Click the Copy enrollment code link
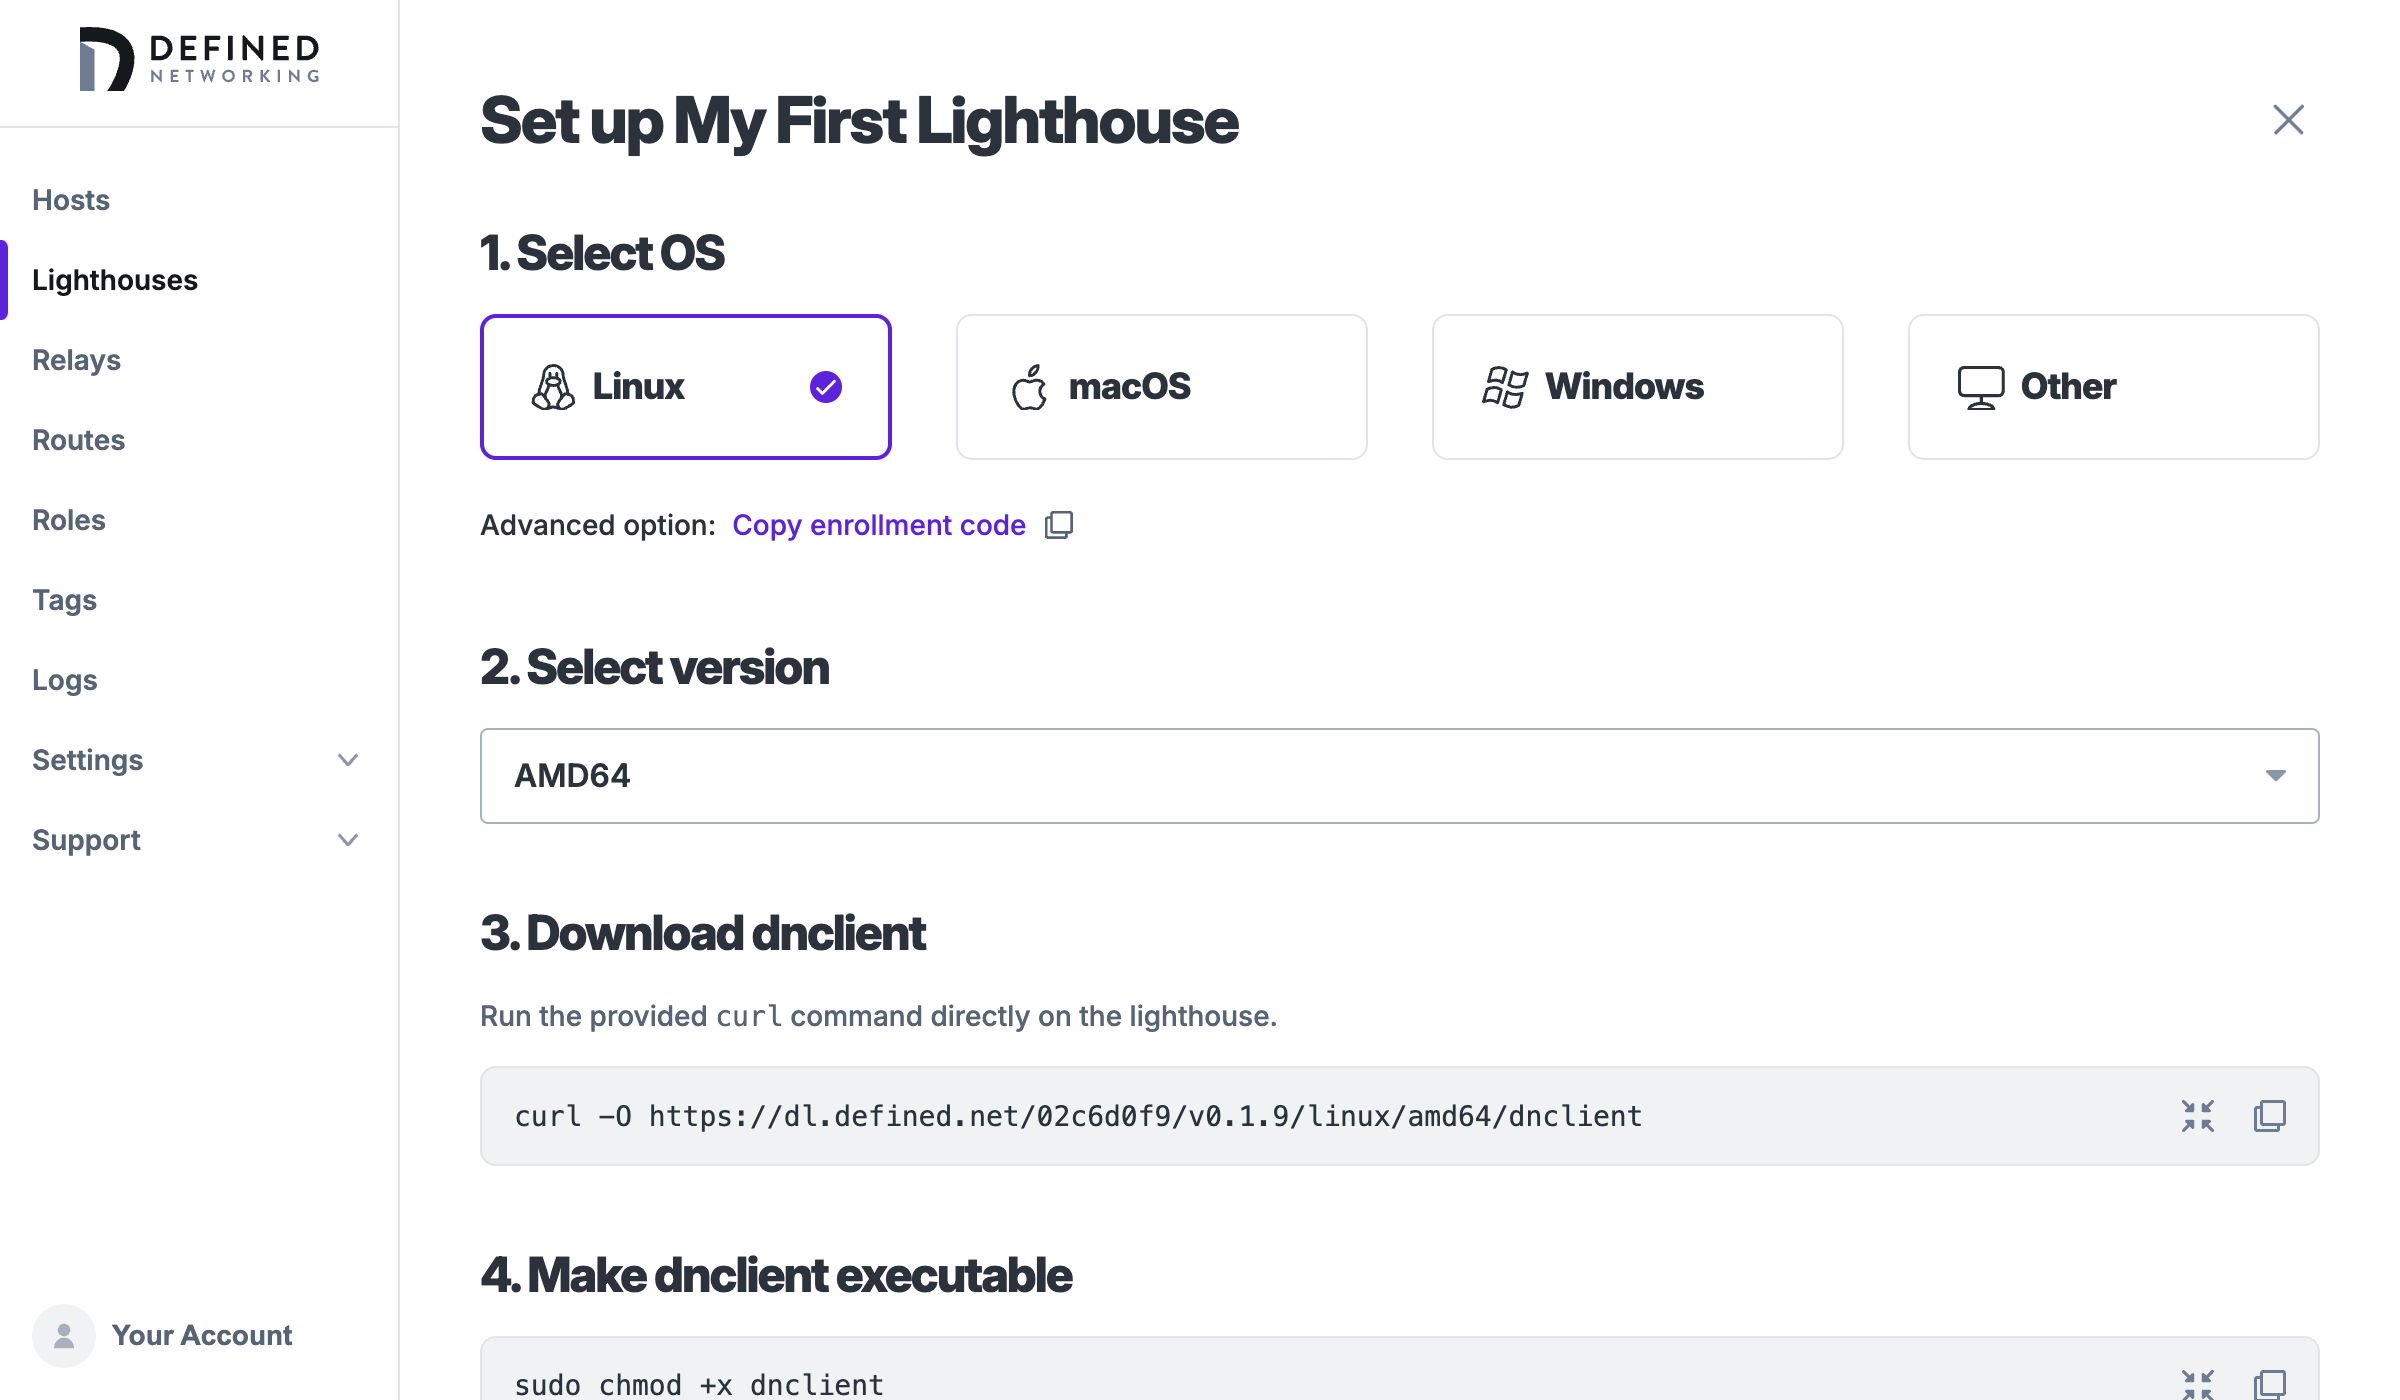Image resolution: width=2400 pixels, height=1400 pixels. [x=878, y=525]
